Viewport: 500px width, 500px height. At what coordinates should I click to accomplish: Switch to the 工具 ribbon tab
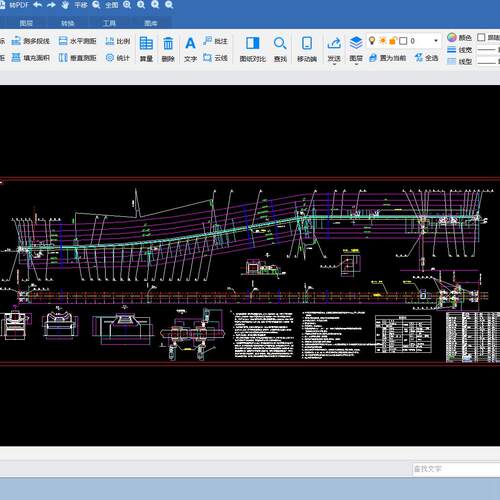click(109, 23)
